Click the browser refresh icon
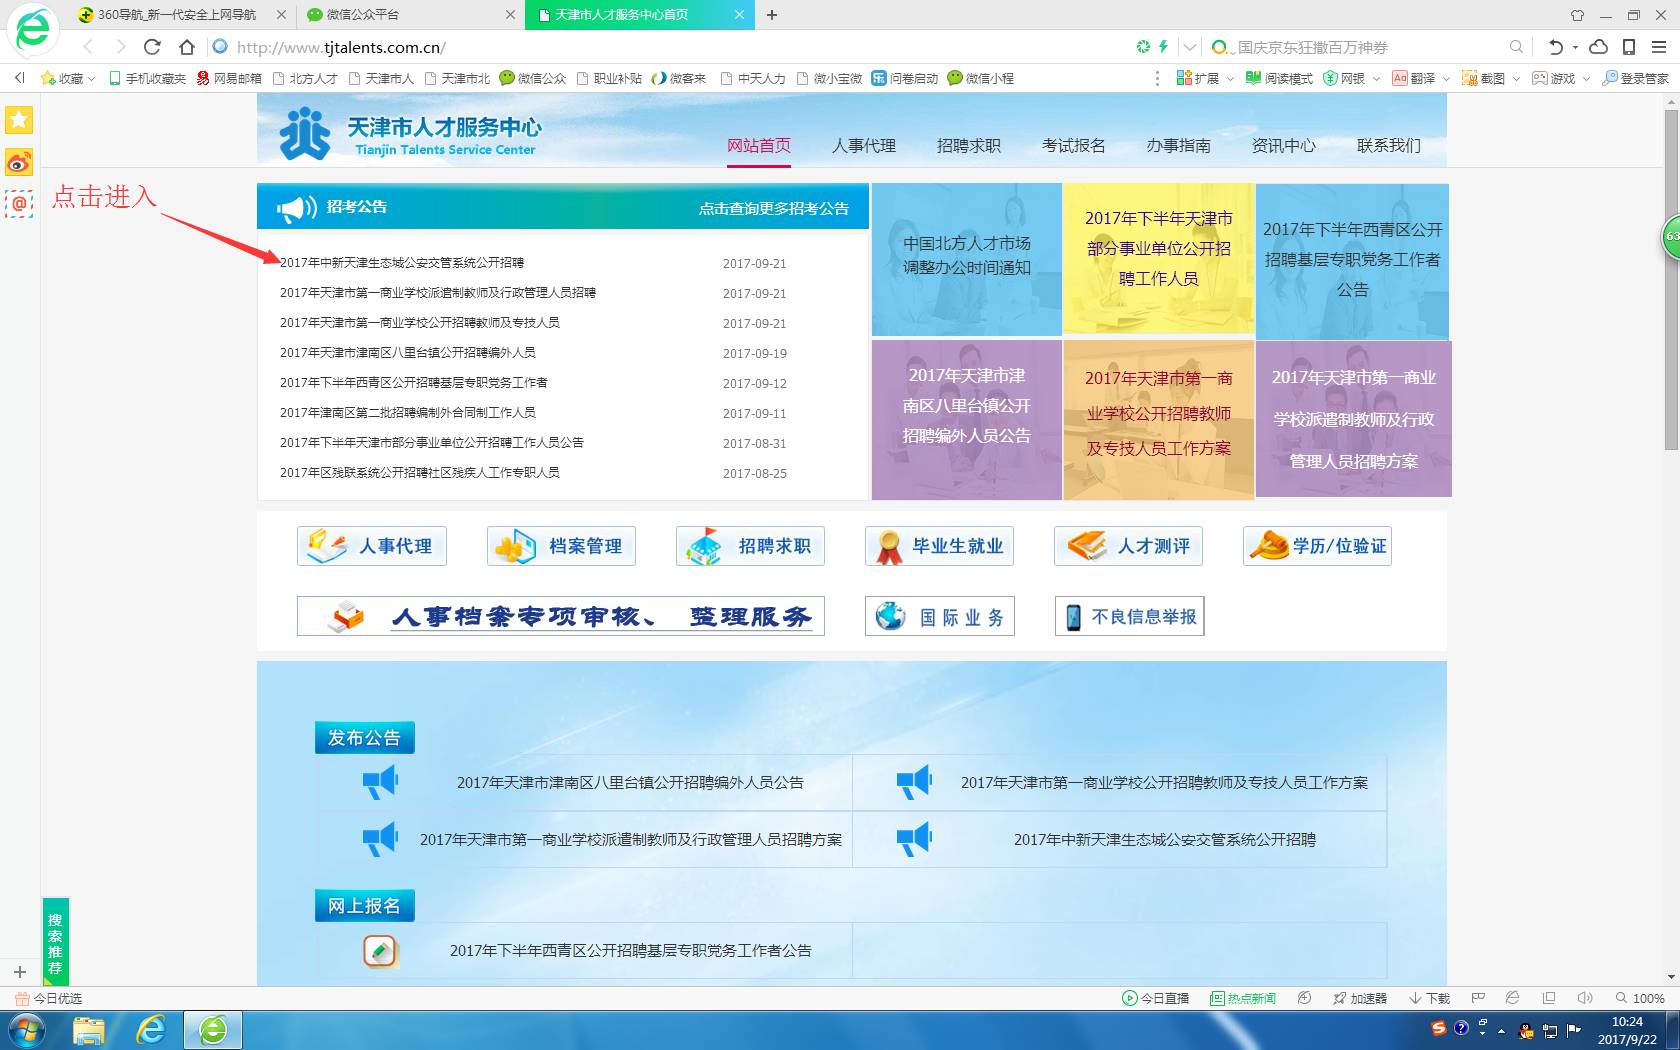The height and width of the screenshot is (1050, 1680). [x=152, y=46]
